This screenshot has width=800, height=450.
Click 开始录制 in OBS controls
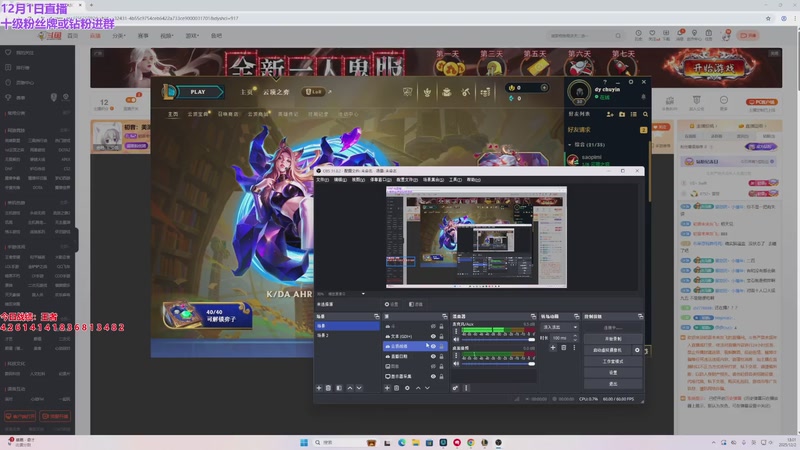pos(613,339)
